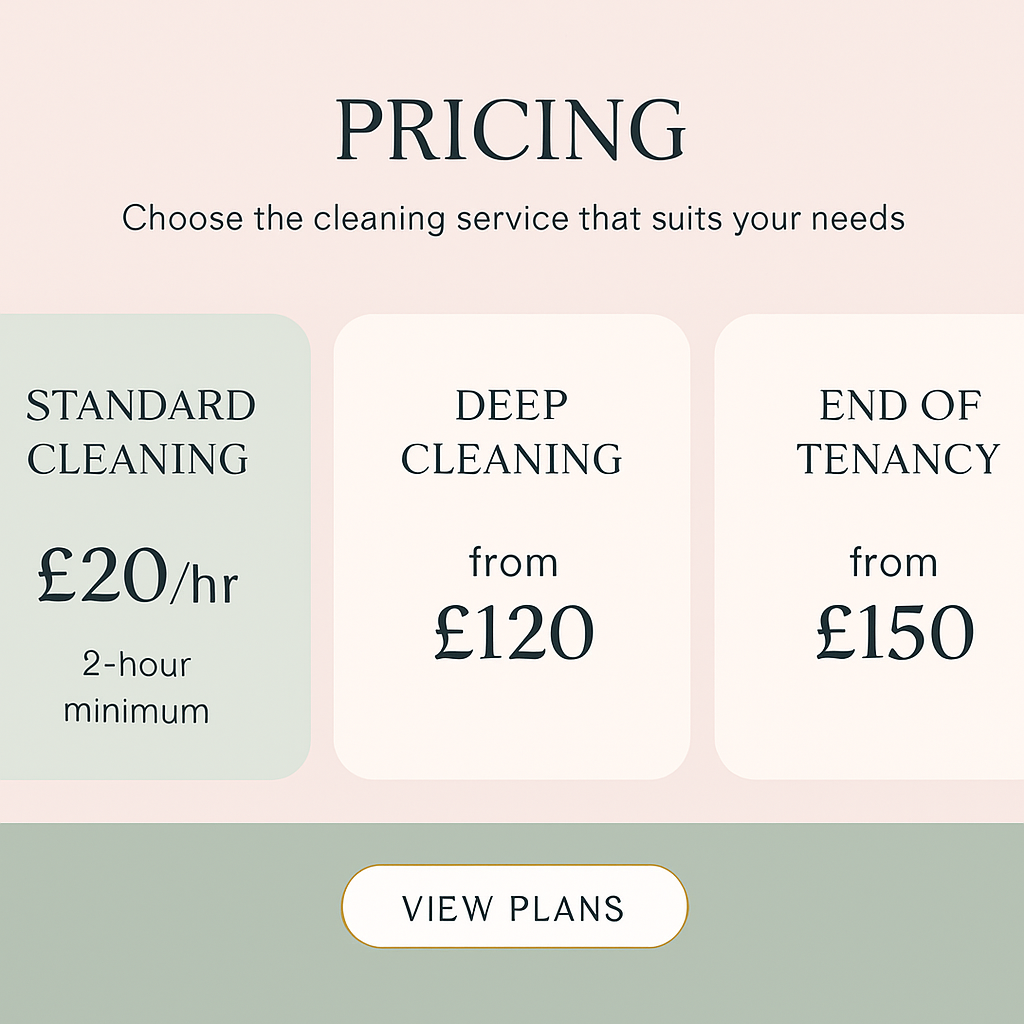
Task: Click the VIEW PLANS button
Action: pos(514,907)
